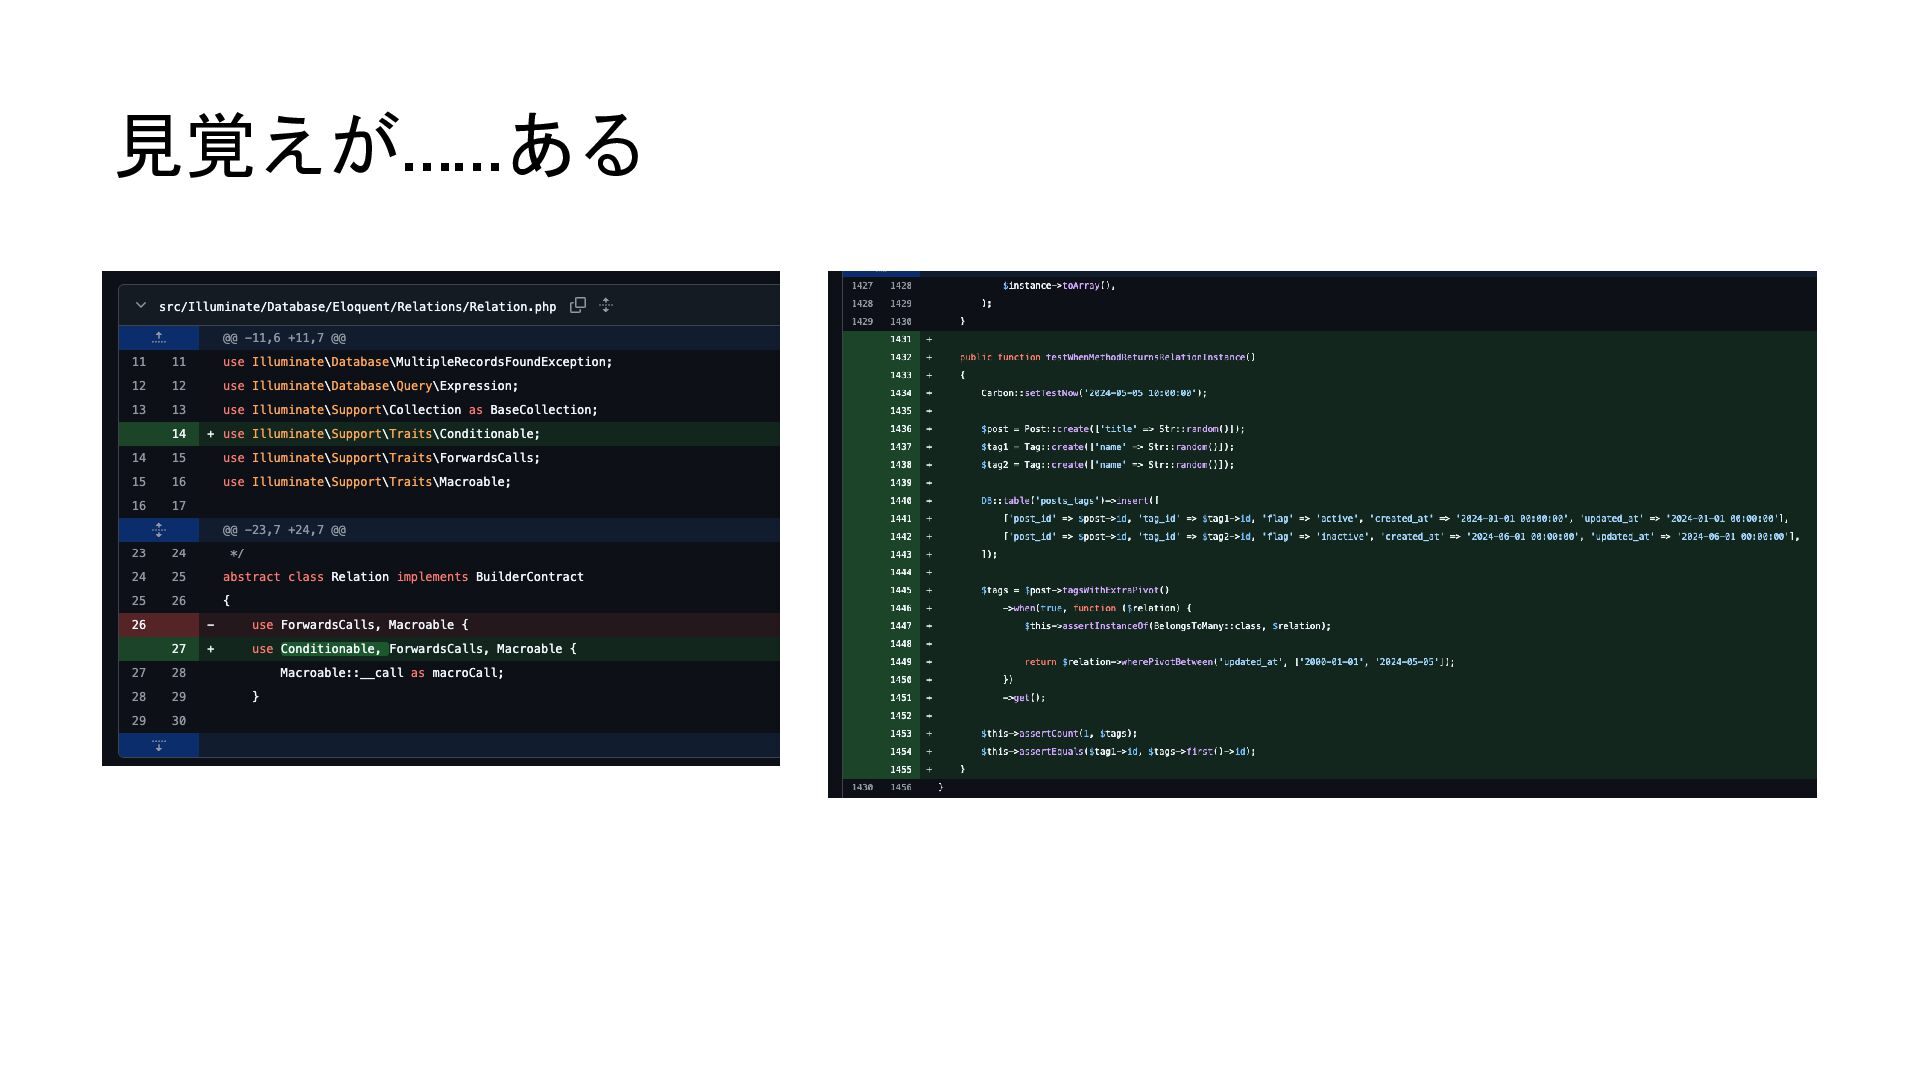Click line 1453 assertCount in right diff
The height and width of the screenshot is (1080, 1920).
(x=1059, y=734)
